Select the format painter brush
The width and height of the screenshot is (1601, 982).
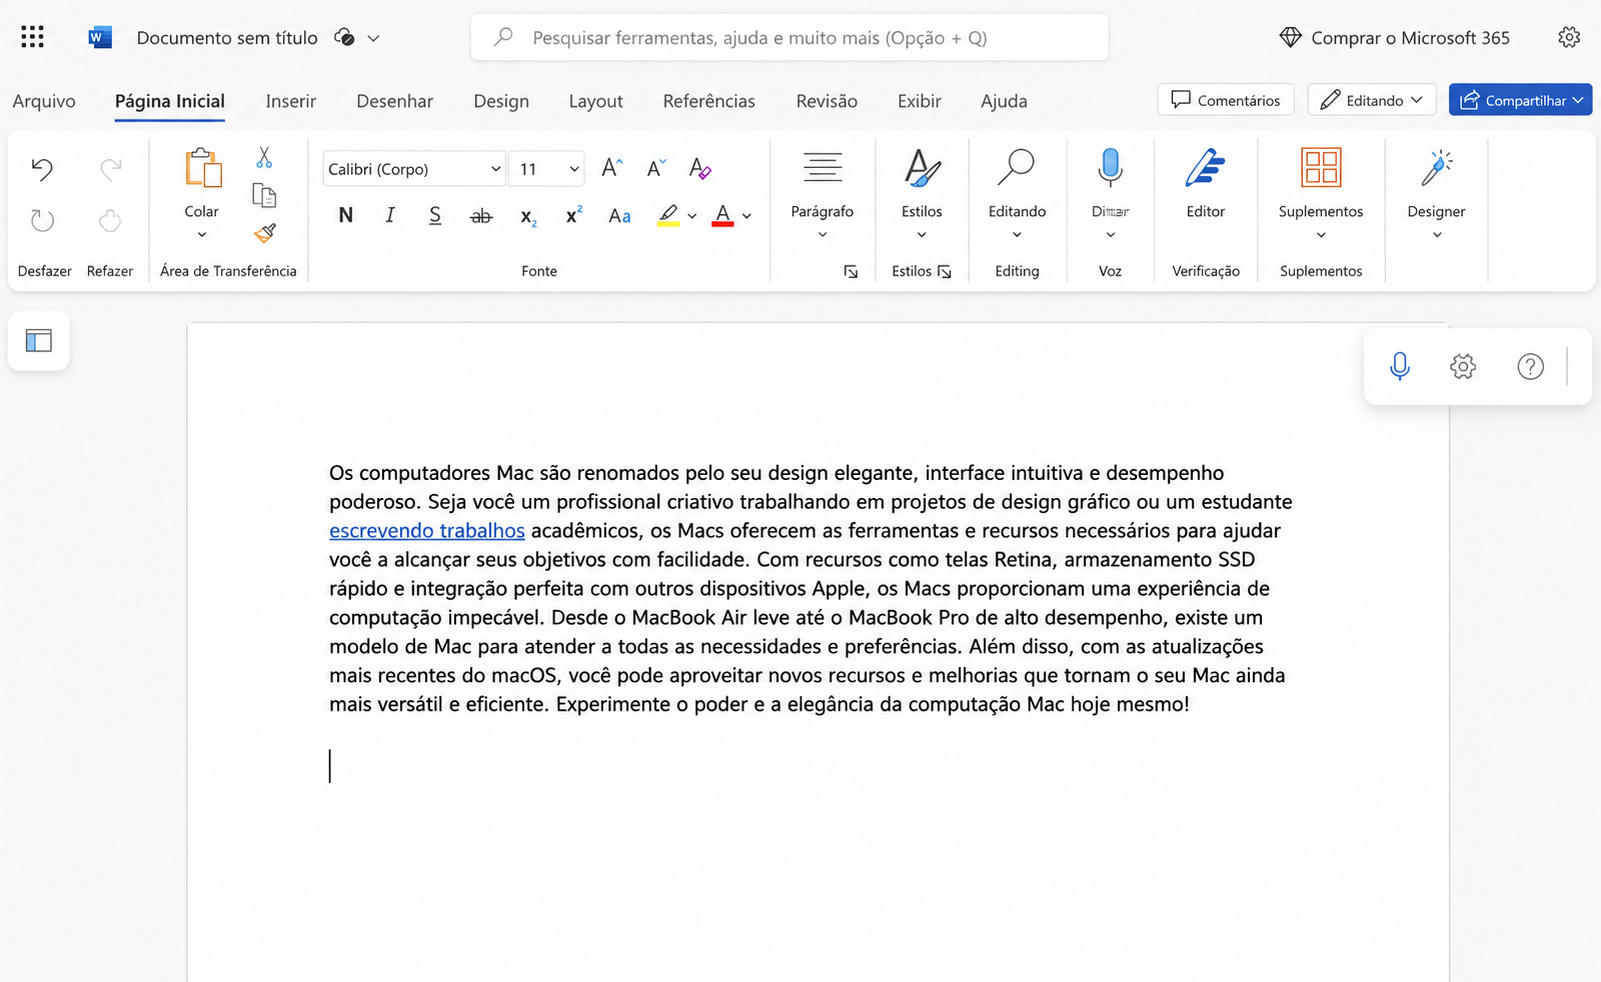(x=264, y=233)
